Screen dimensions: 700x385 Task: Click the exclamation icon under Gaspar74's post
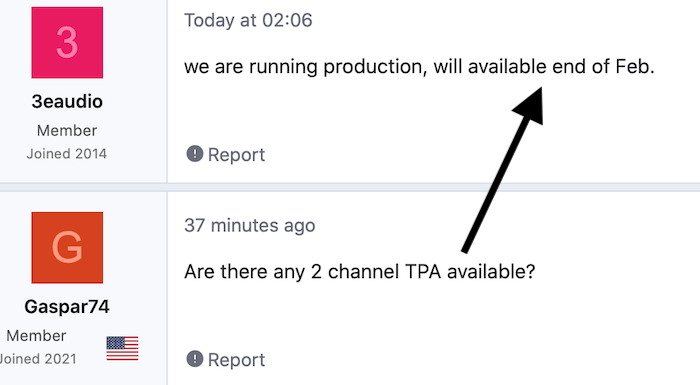(x=195, y=359)
